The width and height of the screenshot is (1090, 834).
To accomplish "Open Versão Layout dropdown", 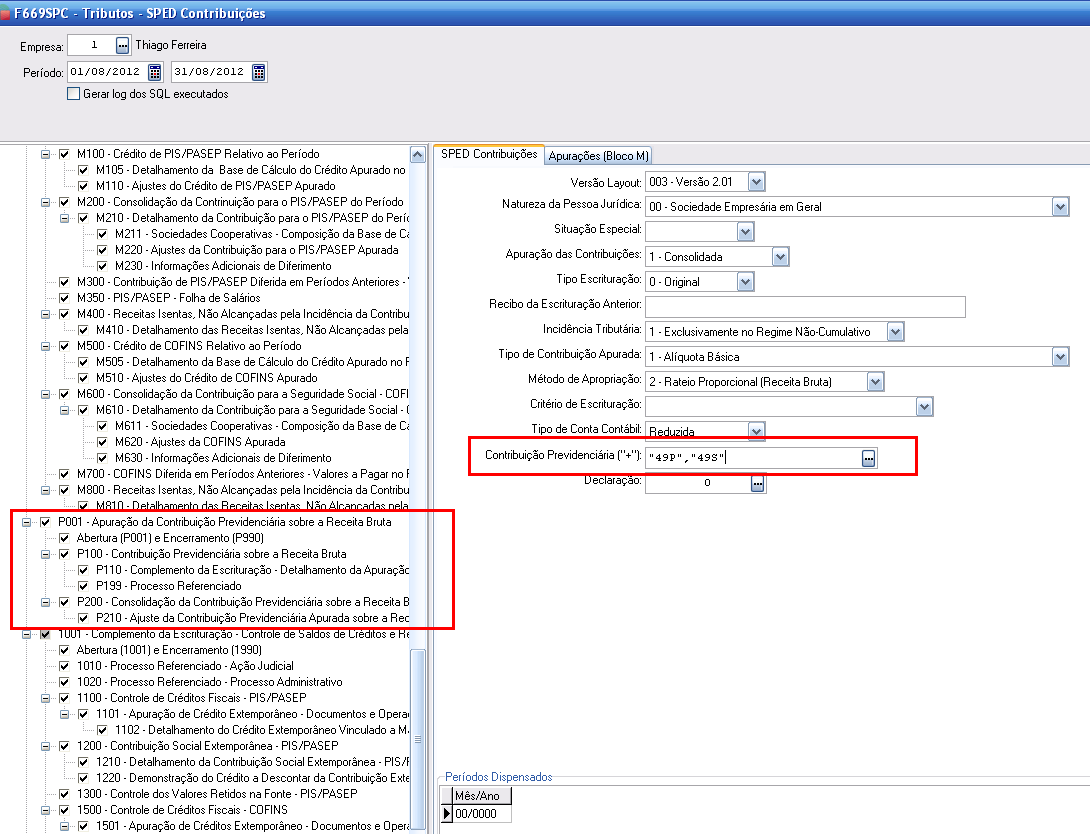I will pyautogui.click(x=757, y=182).
